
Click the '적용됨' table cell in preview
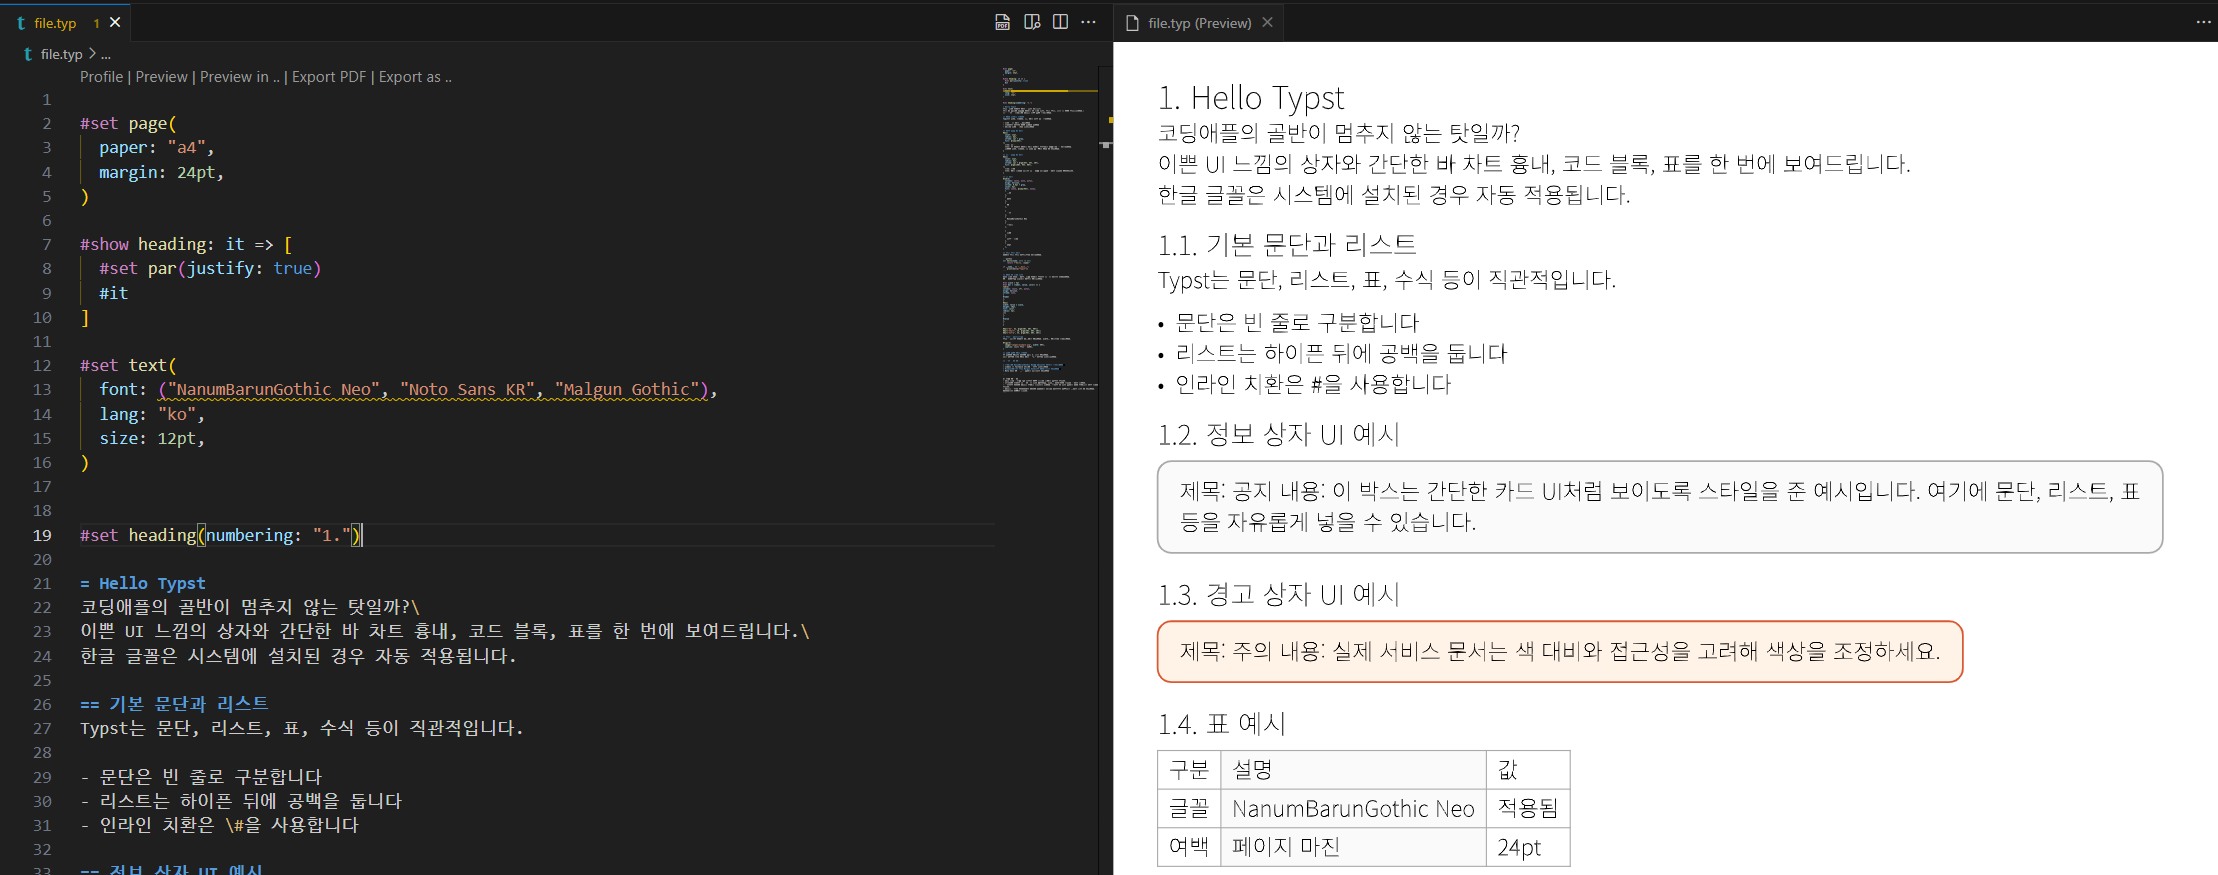click(x=1528, y=809)
